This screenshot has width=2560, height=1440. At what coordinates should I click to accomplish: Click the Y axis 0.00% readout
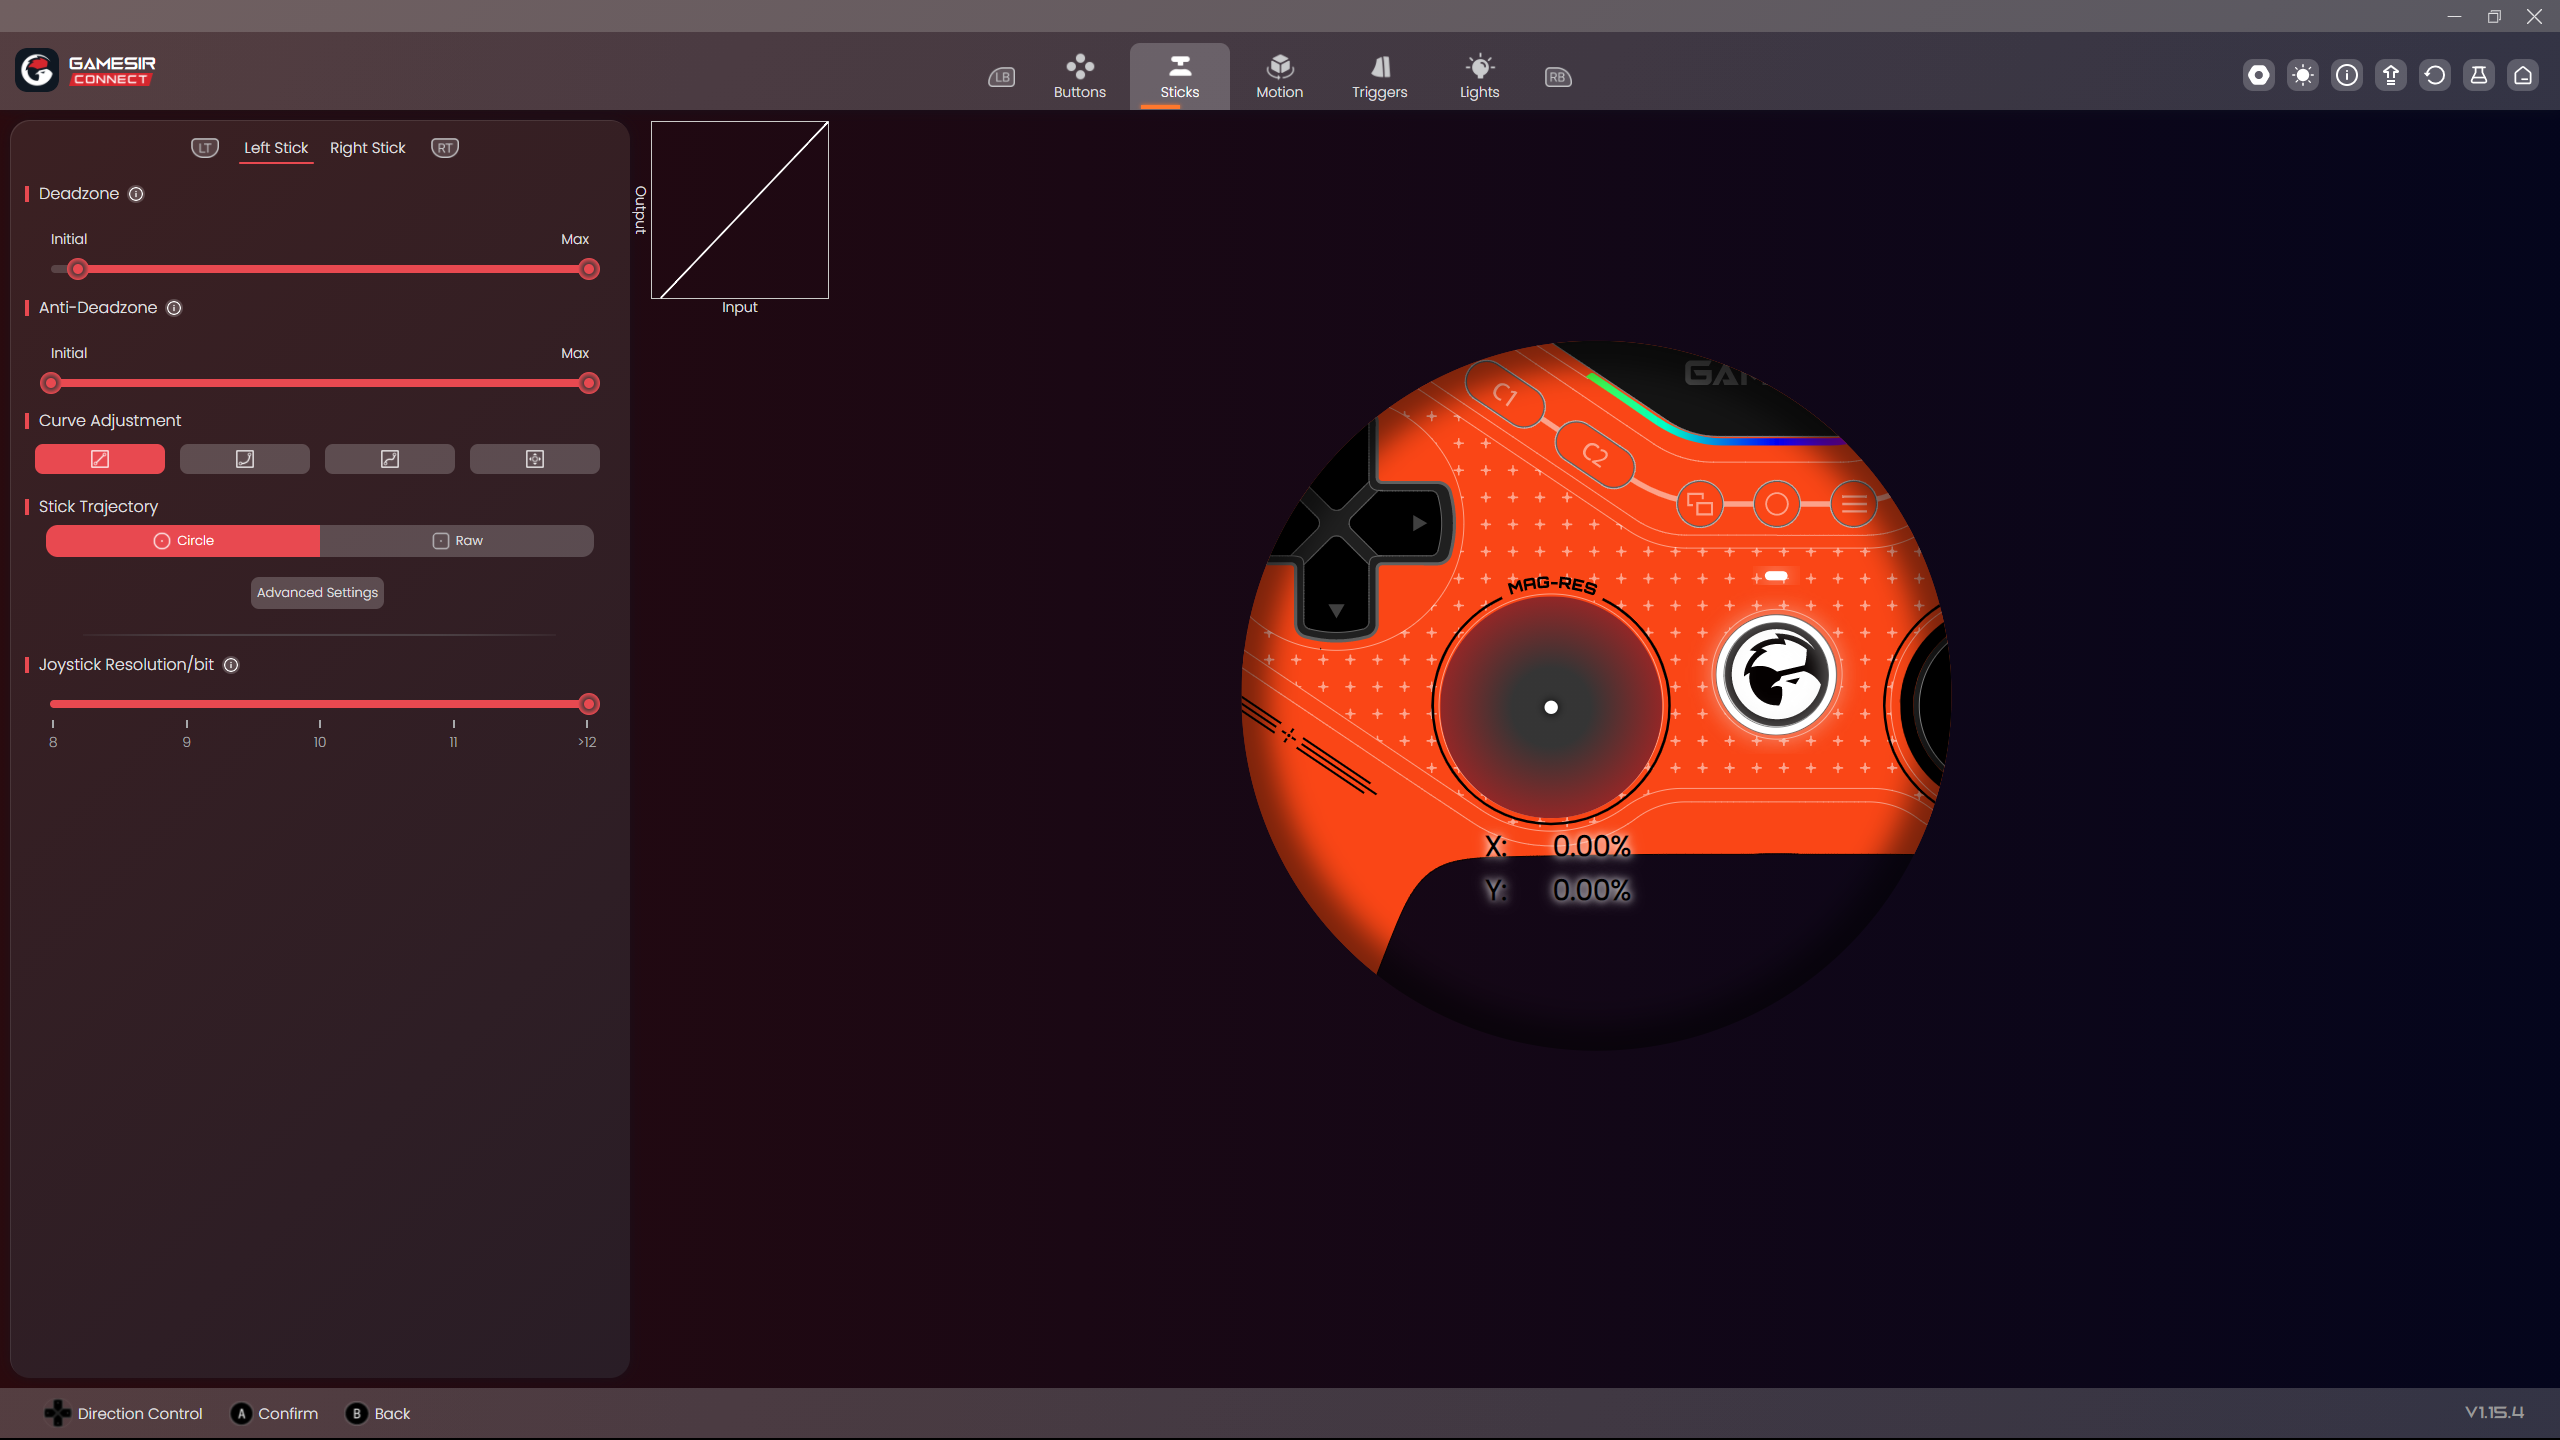(1592, 890)
